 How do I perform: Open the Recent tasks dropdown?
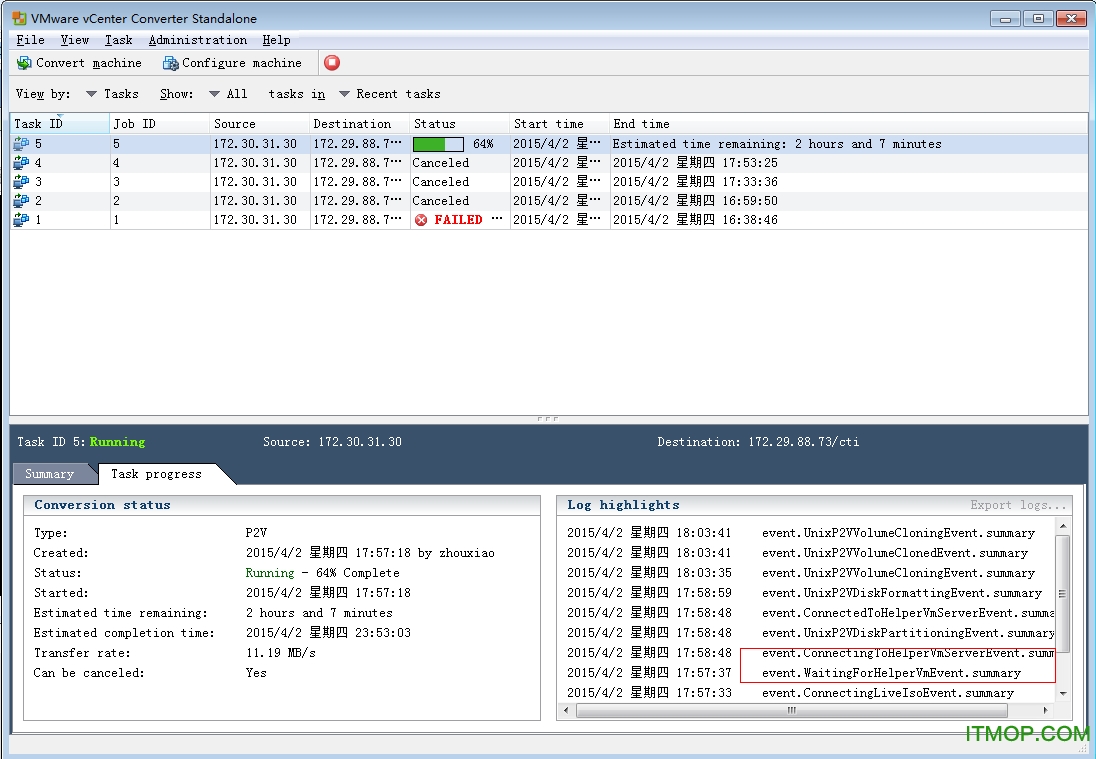389,94
